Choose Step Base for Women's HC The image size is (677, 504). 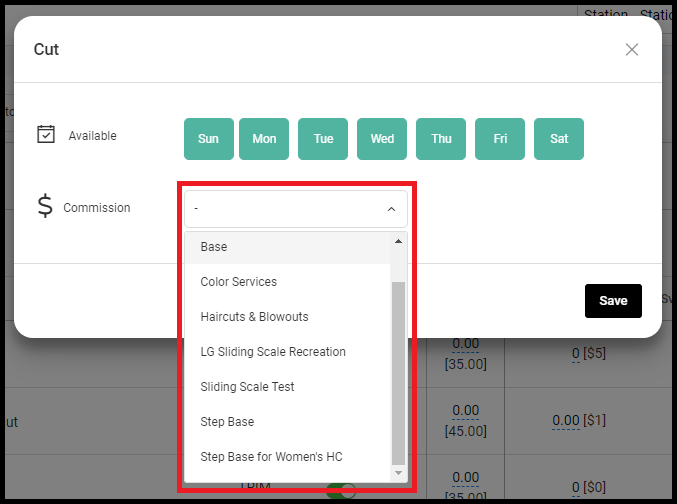pyautogui.click(x=287, y=456)
